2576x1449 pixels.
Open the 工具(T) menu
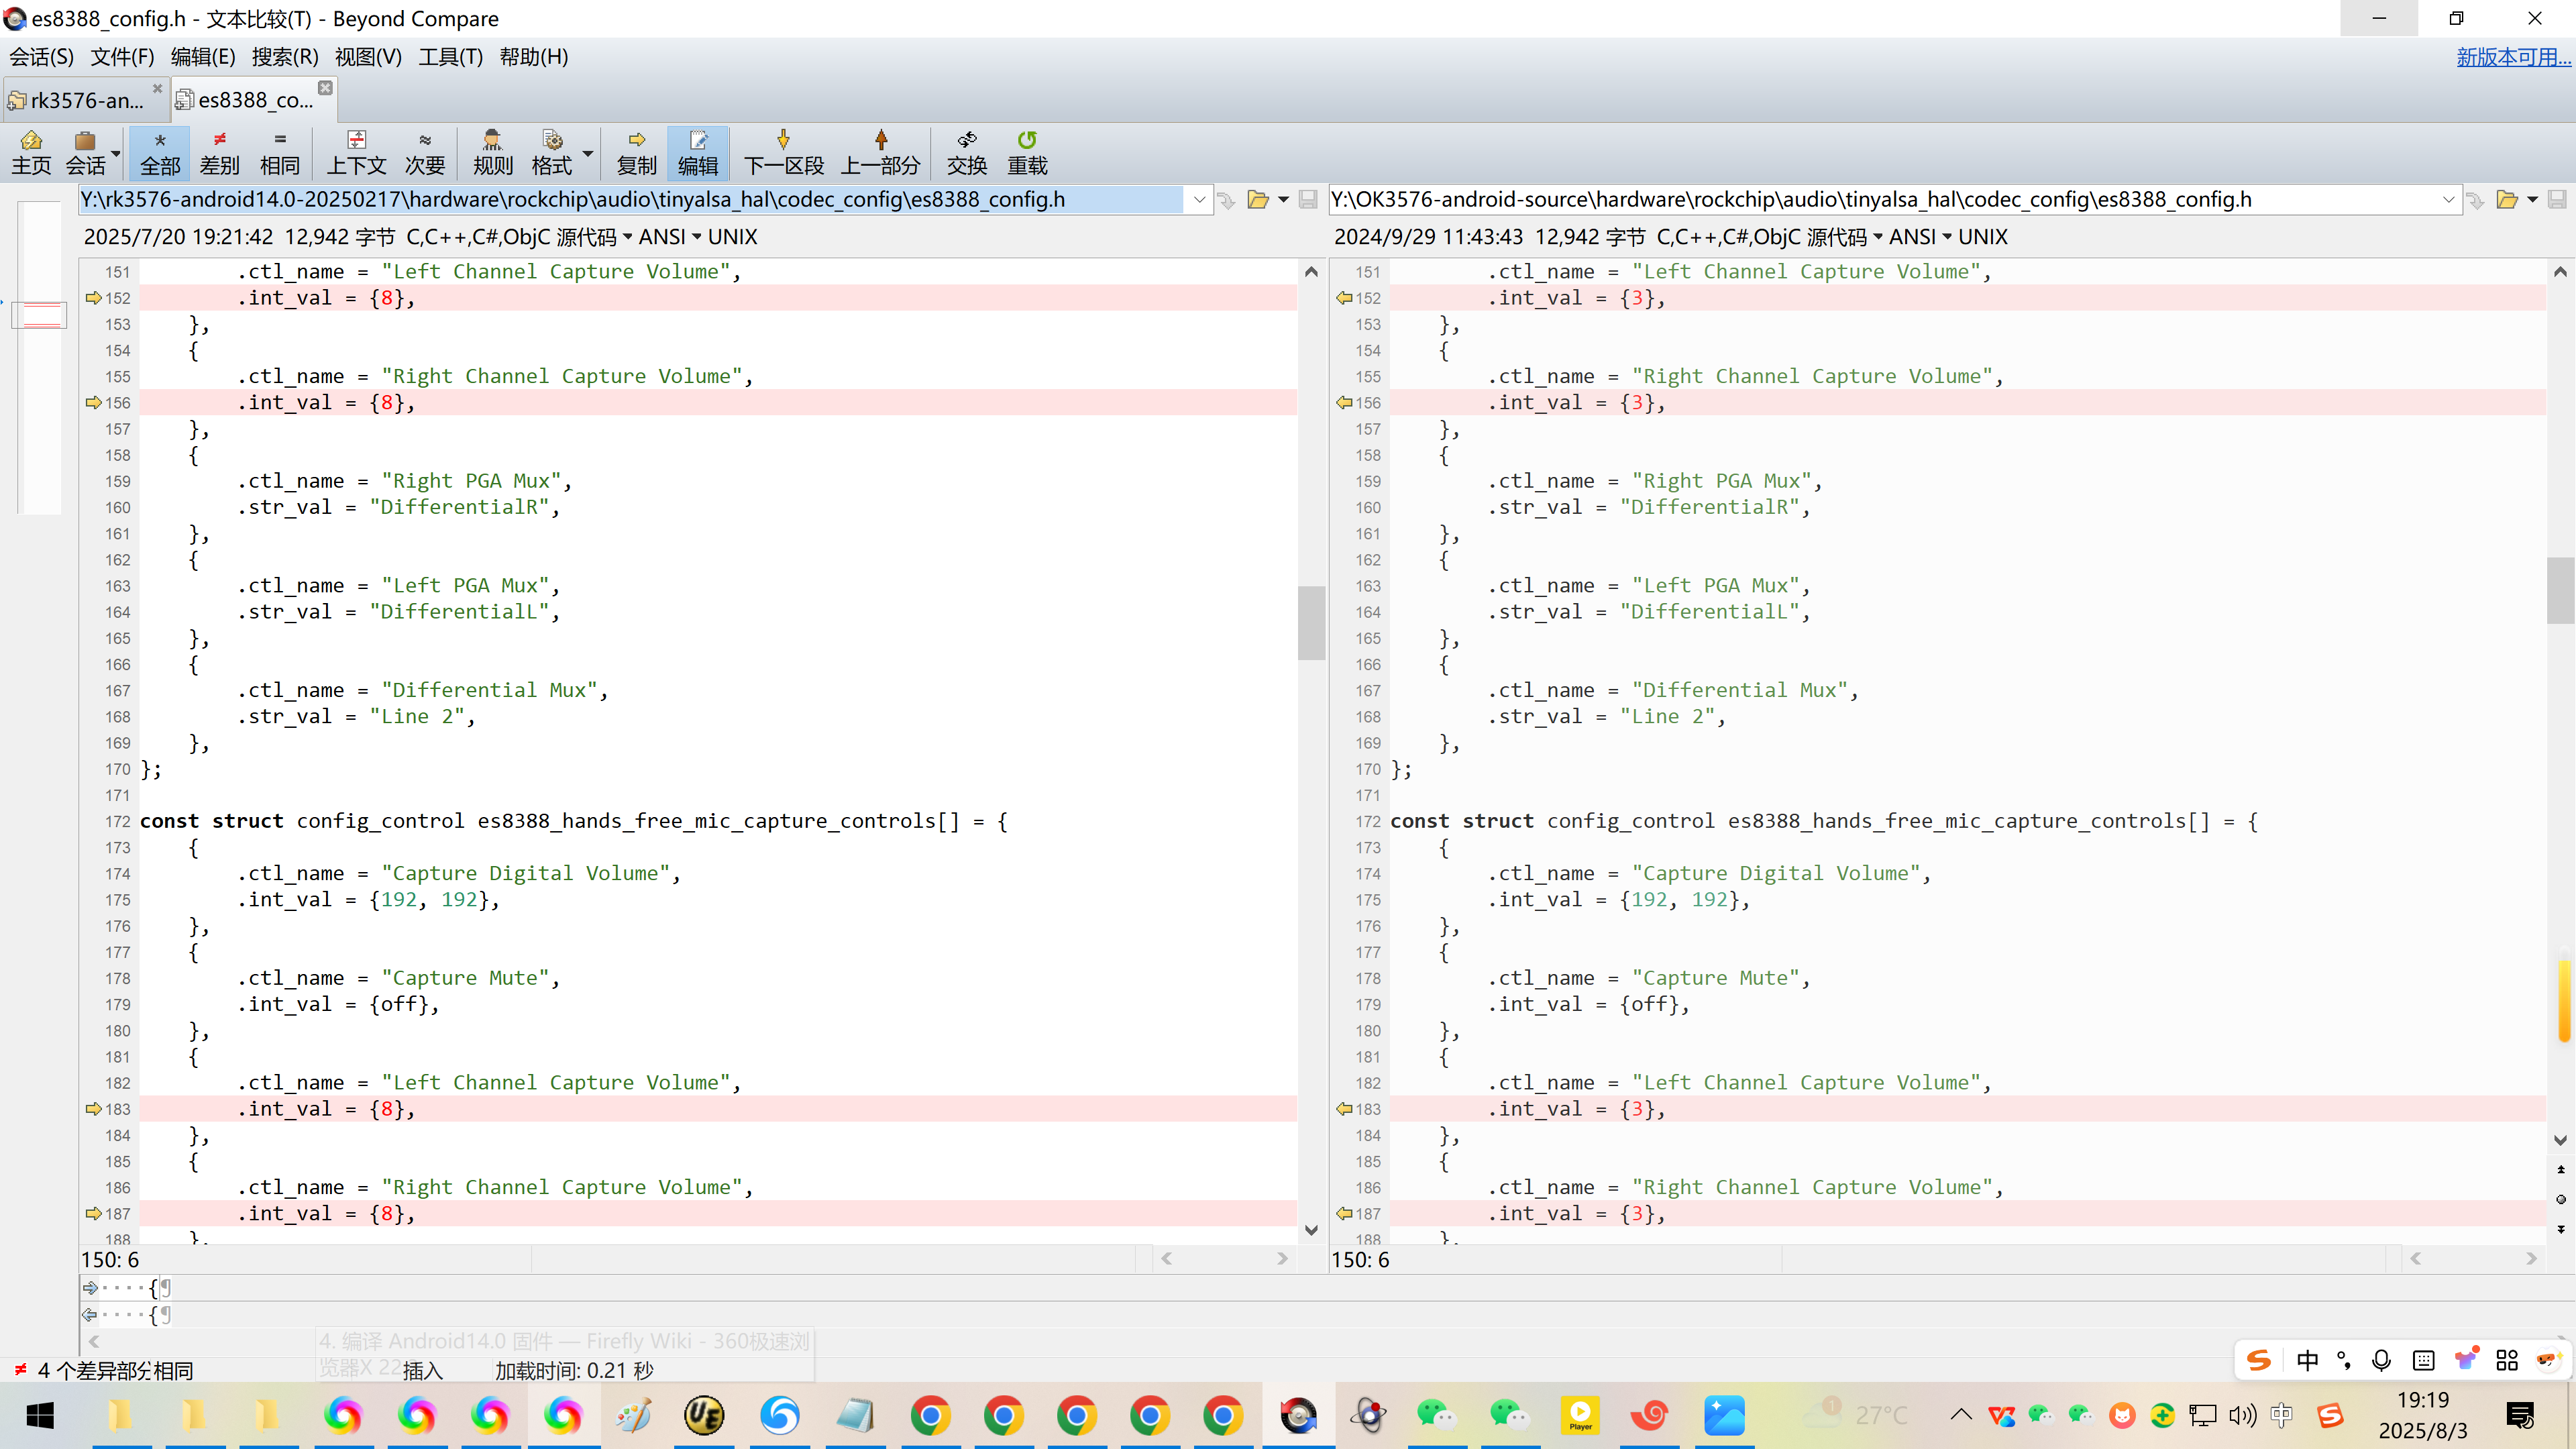tap(450, 57)
